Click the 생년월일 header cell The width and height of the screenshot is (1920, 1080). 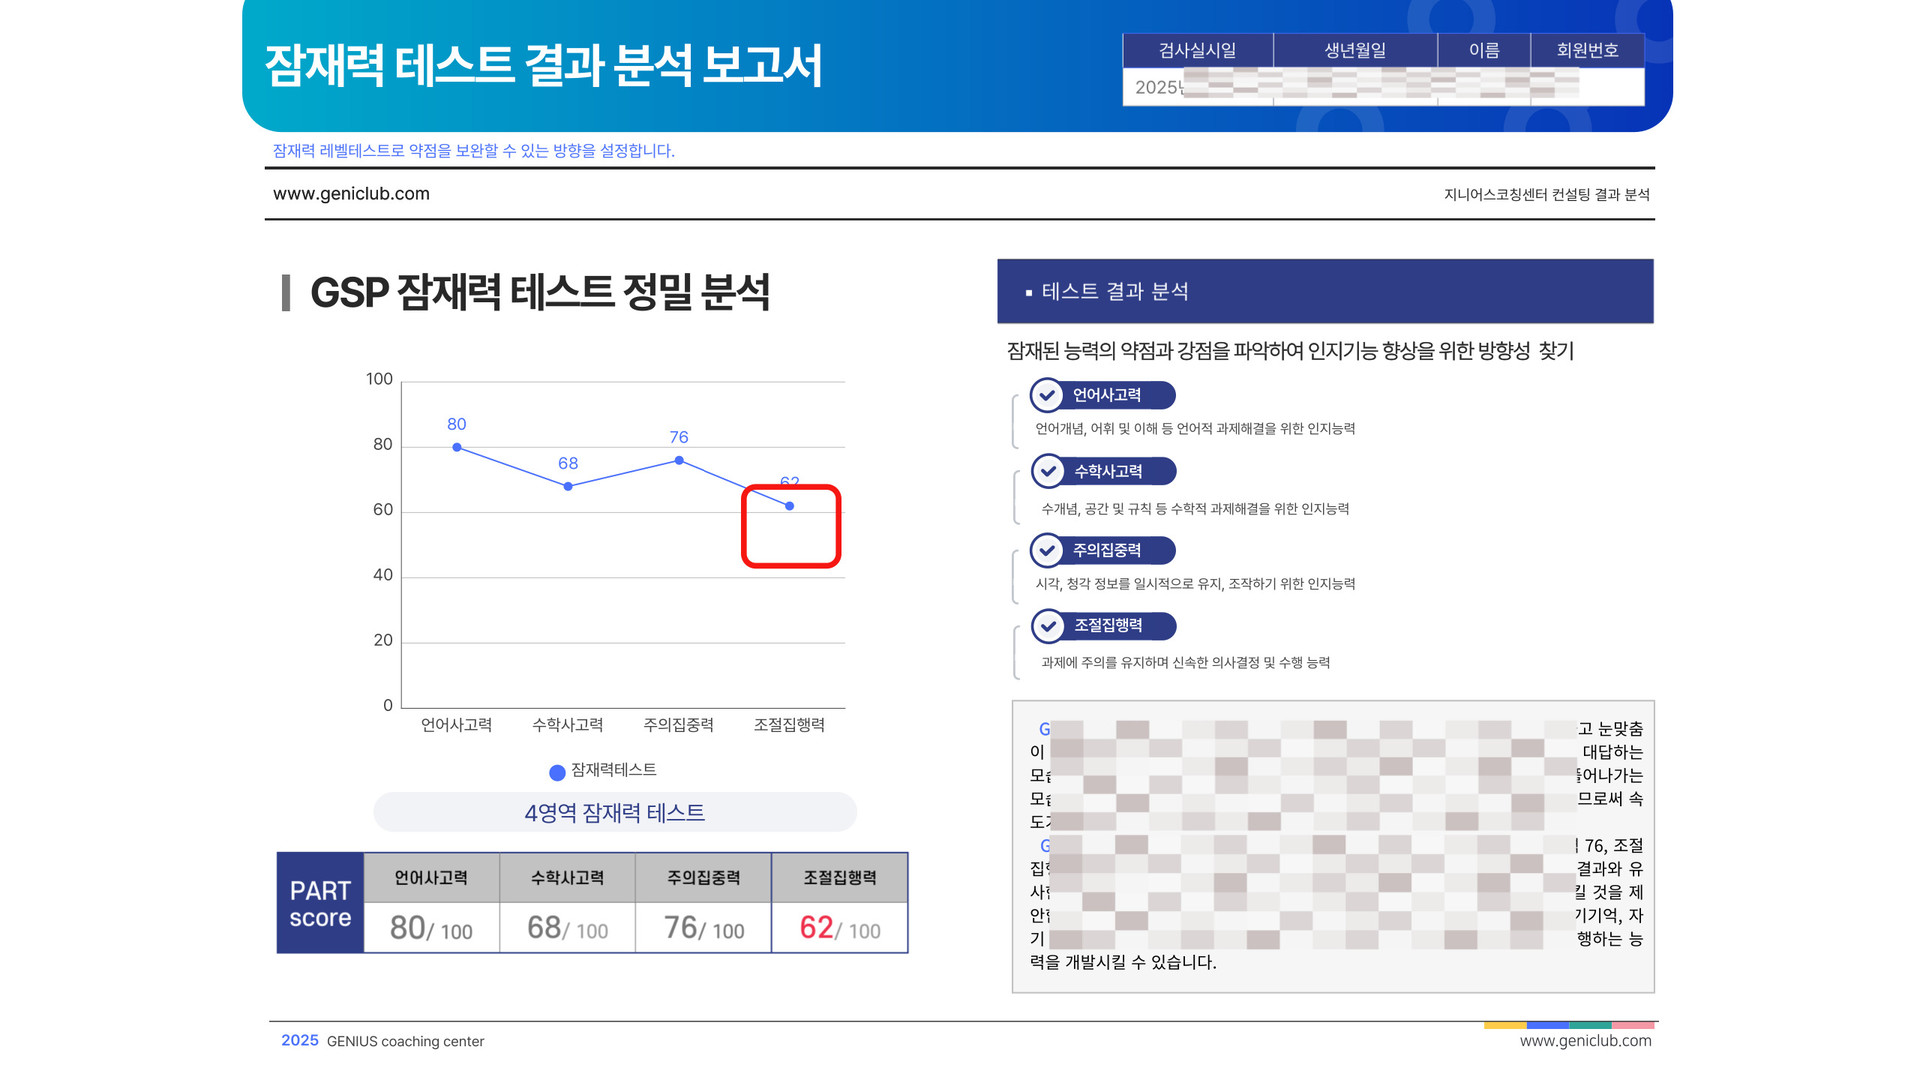click(x=1355, y=50)
